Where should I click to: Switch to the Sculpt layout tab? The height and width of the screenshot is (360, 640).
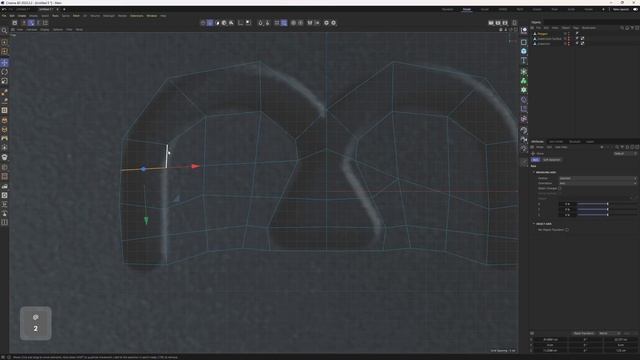coord(484,9)
